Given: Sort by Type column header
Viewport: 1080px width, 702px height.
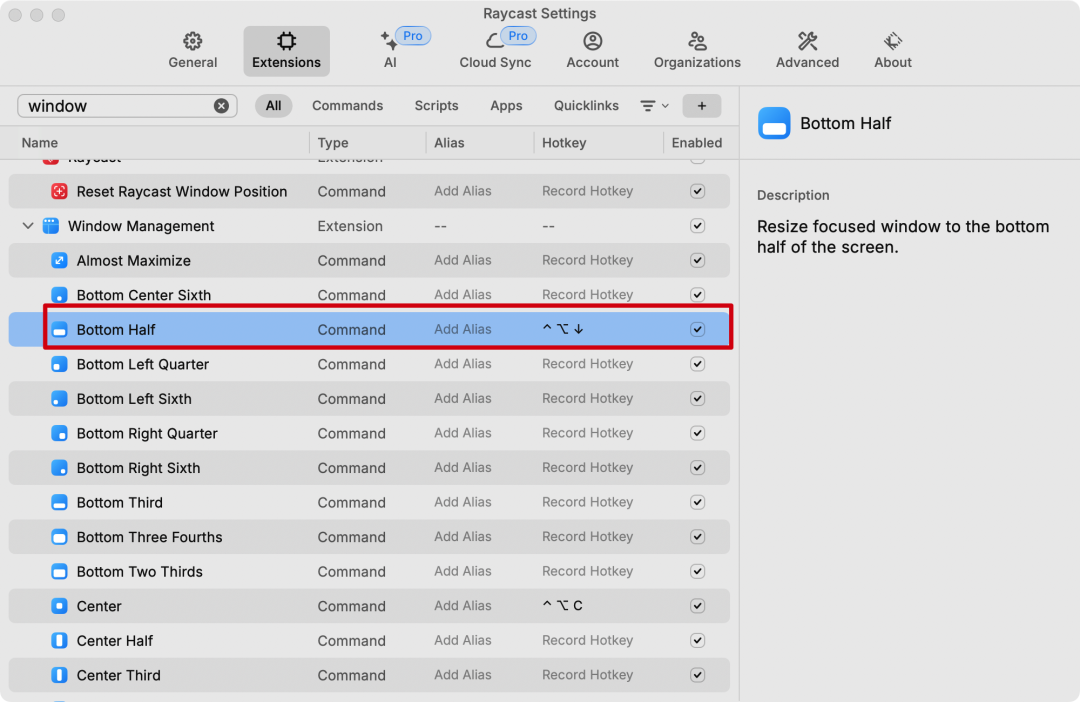Looking at the screenshot, I should 333,143.
